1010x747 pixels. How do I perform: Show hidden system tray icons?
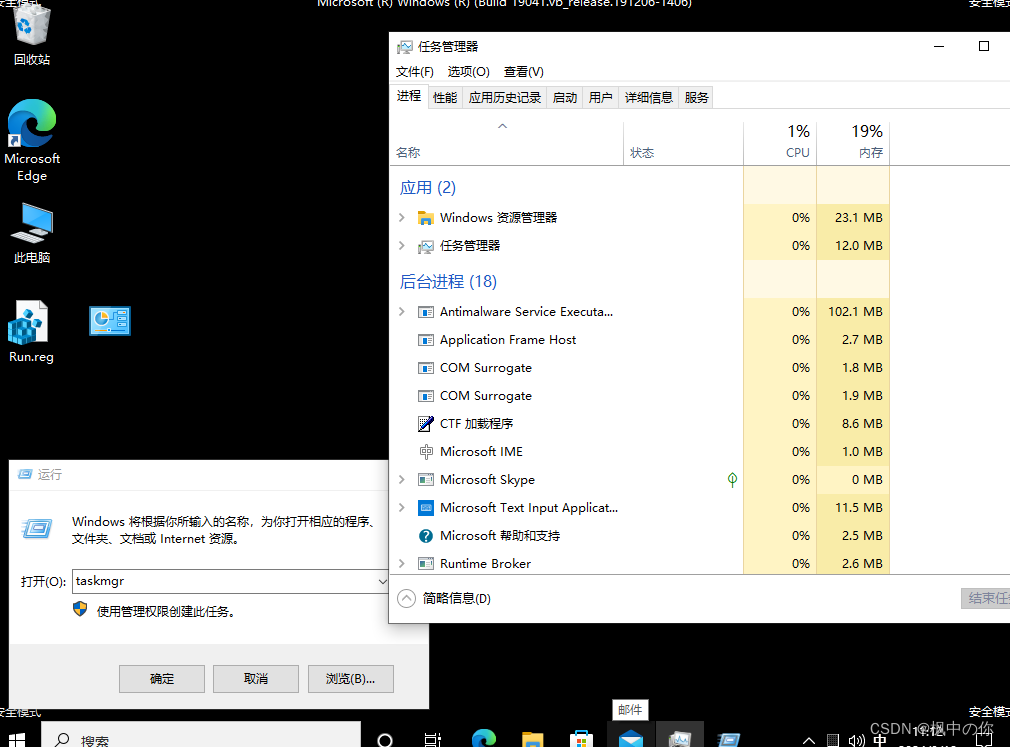[x=809, y=741]
